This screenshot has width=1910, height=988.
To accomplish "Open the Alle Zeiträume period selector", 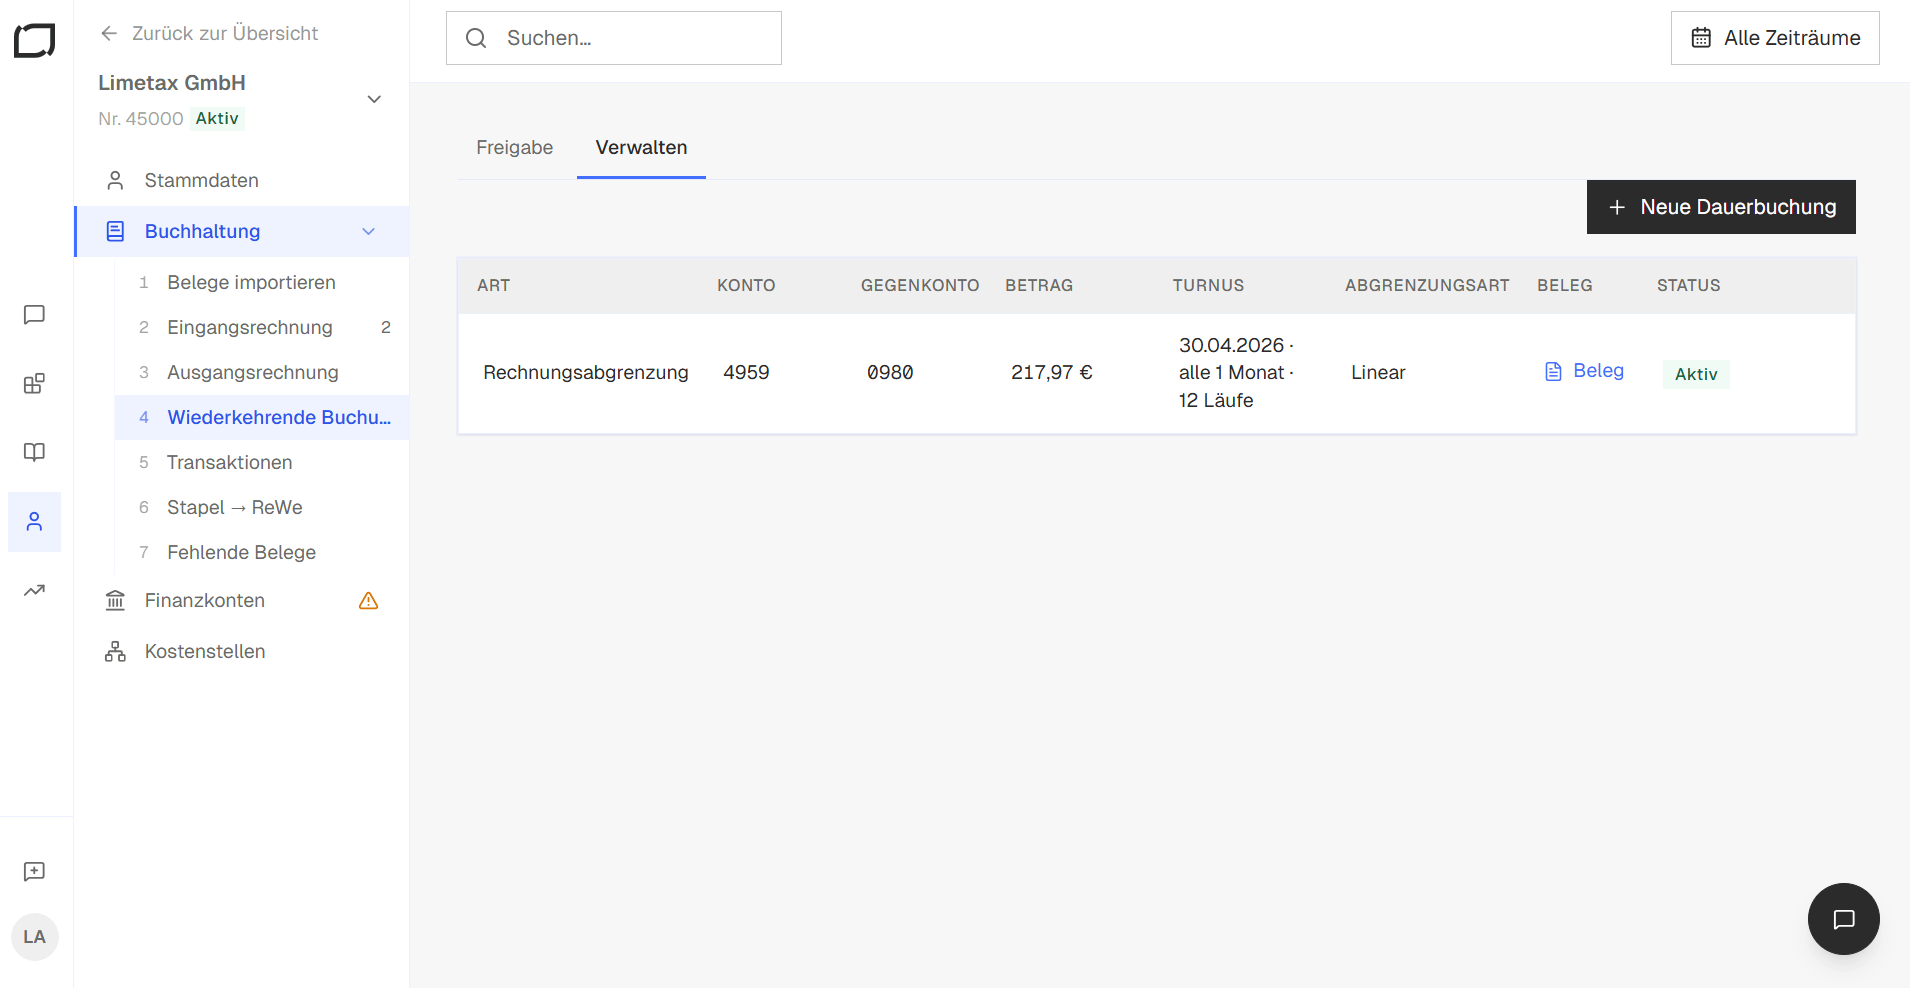I will tap(1775, 38).
